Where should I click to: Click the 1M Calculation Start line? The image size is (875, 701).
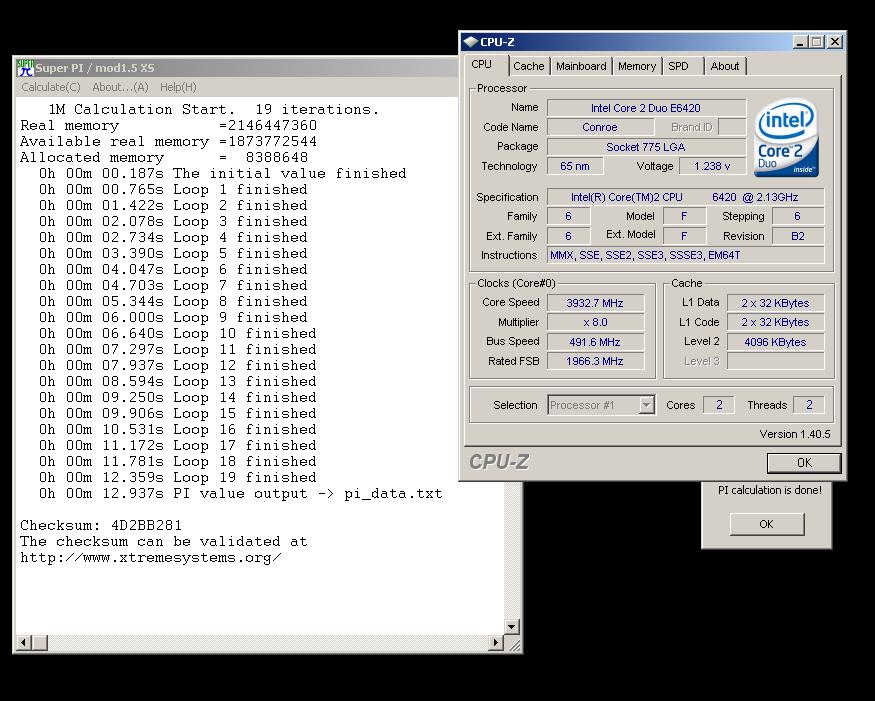[214, 109]
